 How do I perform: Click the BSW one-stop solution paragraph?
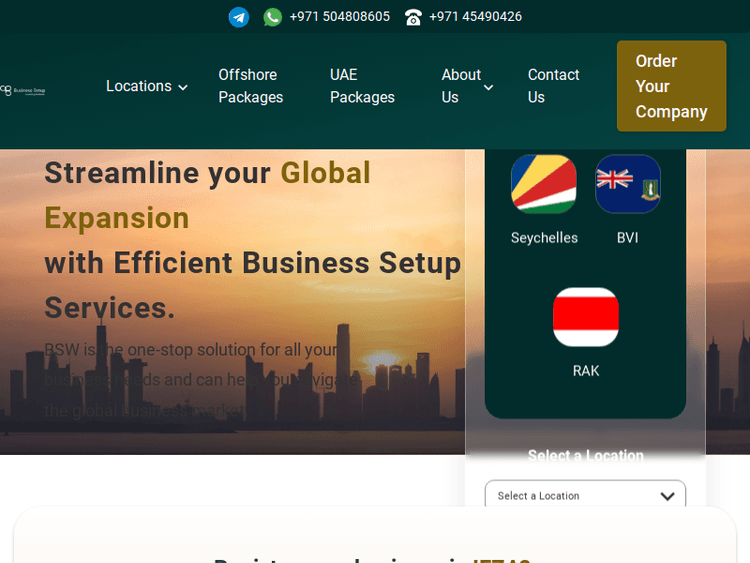coord(201,380)
